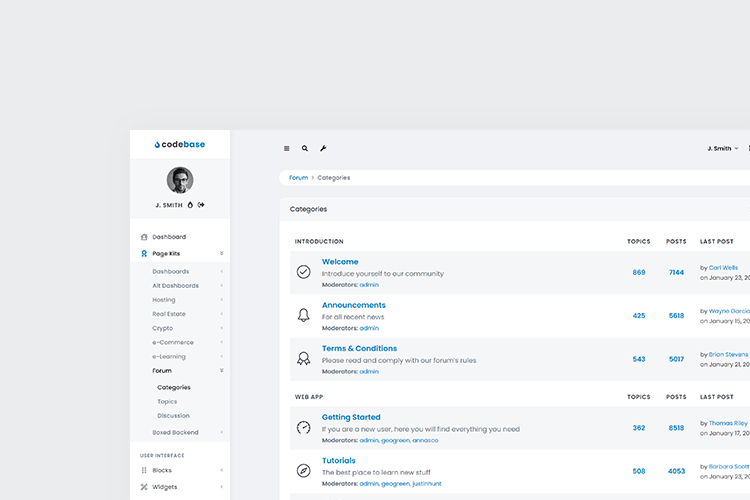Click the Tutorials compass icon
Viewport: 750px width, 500px height.
coord(304,470)
